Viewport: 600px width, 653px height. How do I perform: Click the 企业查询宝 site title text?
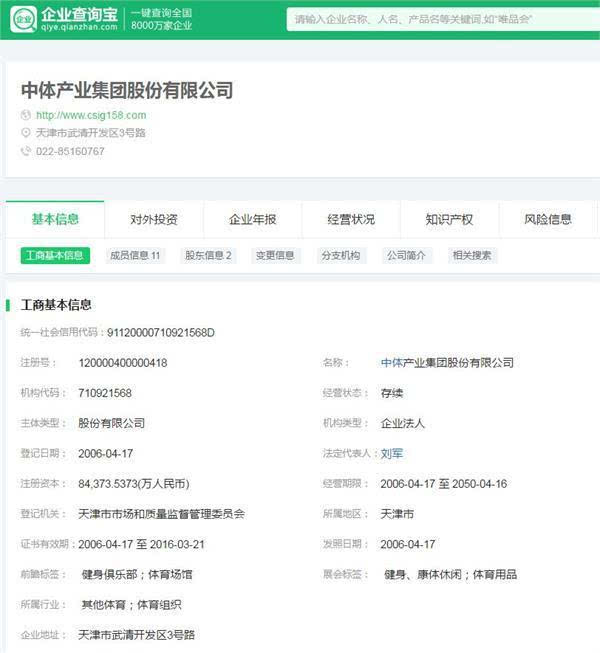(x=79, y=15)
